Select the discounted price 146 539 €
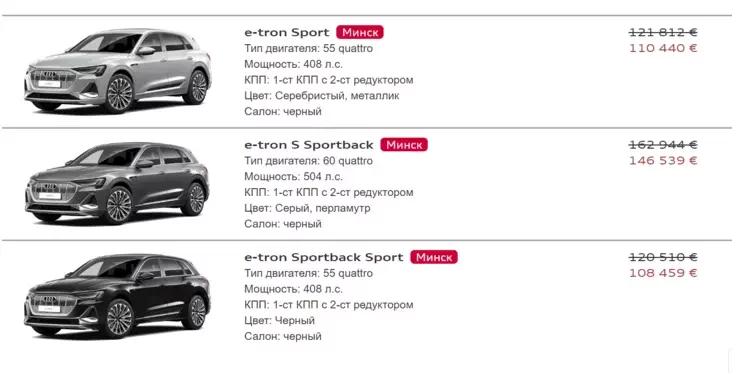The image size is (732, 373). click(x=663, y=161)
